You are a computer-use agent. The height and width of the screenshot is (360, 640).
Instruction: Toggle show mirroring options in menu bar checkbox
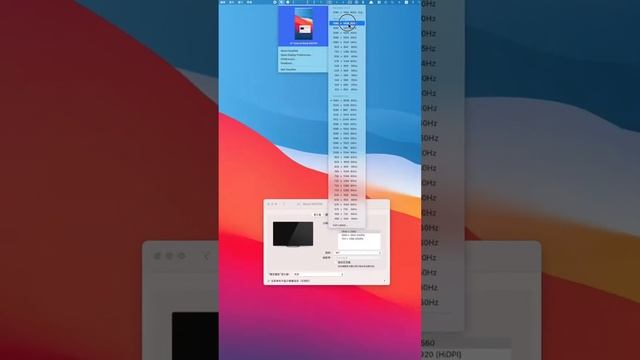[269, 281]
